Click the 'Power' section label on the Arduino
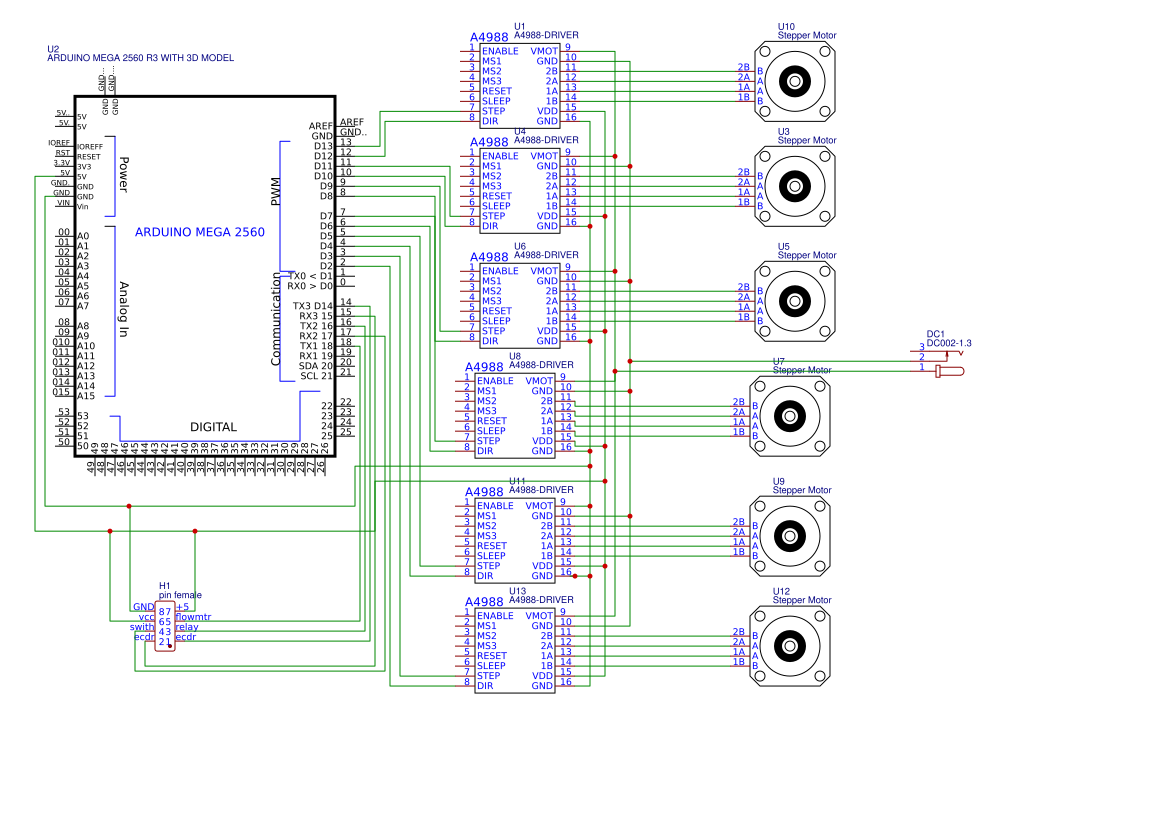The width and height of the screenshot is (1169, 826). coord(124,174)
